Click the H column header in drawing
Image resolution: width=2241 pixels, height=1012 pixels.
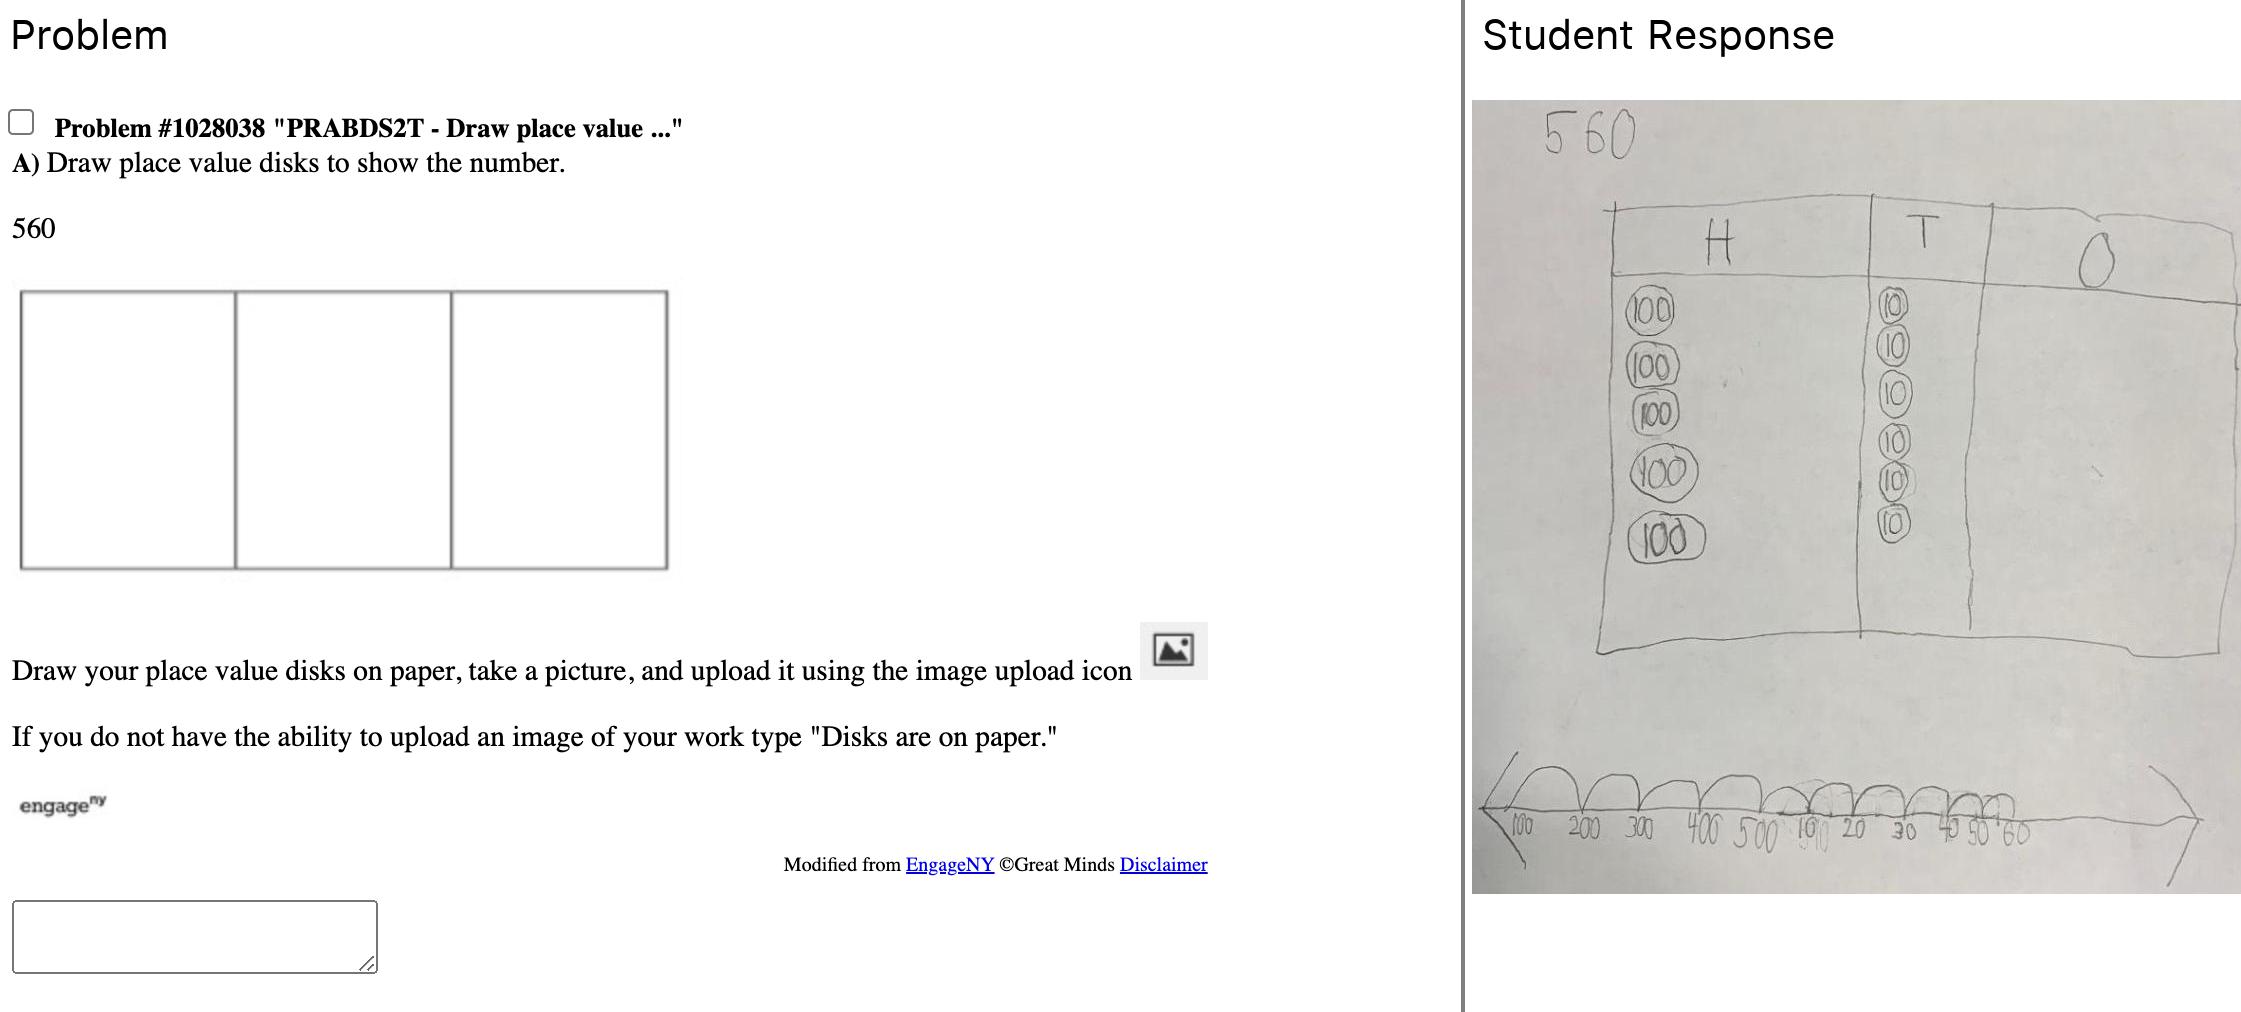click(1718, 243)
